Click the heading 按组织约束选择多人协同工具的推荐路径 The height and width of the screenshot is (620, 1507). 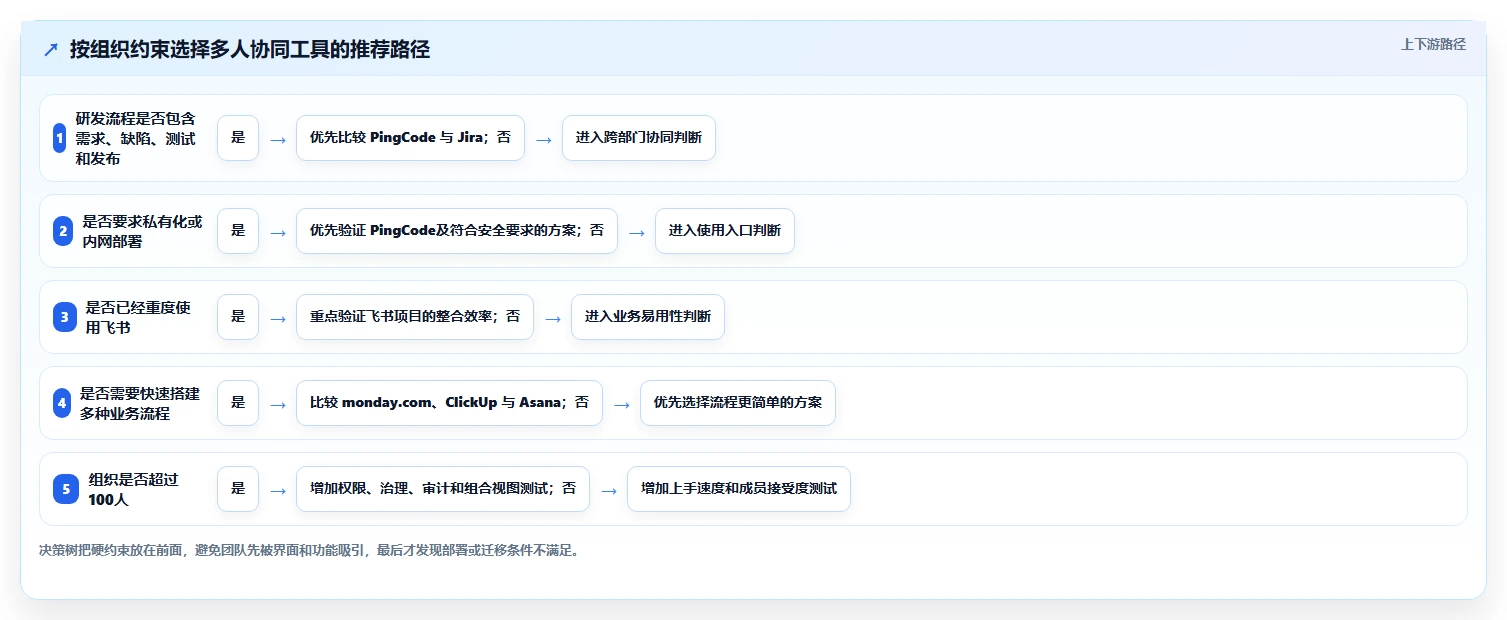(250, 49)
